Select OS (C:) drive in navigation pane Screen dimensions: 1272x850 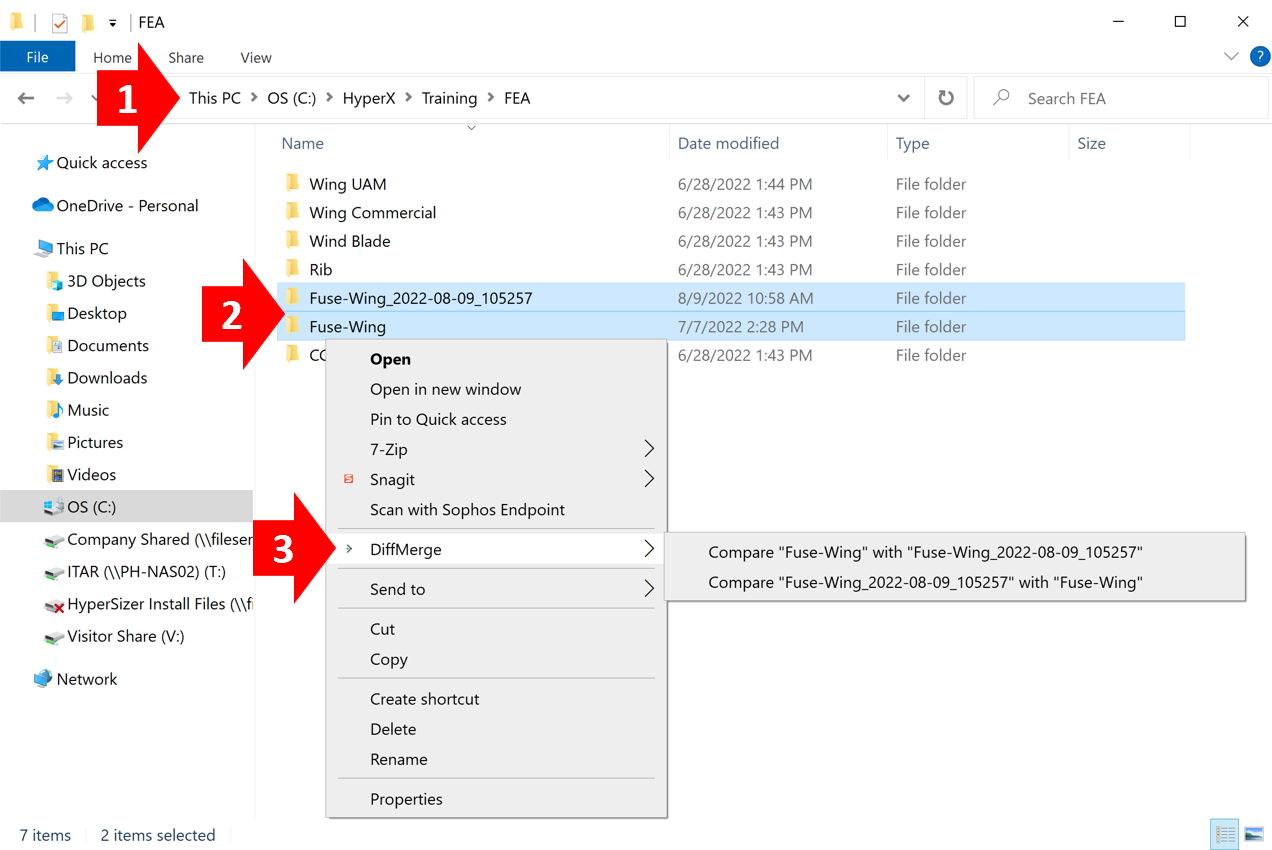tap(126, 507)
